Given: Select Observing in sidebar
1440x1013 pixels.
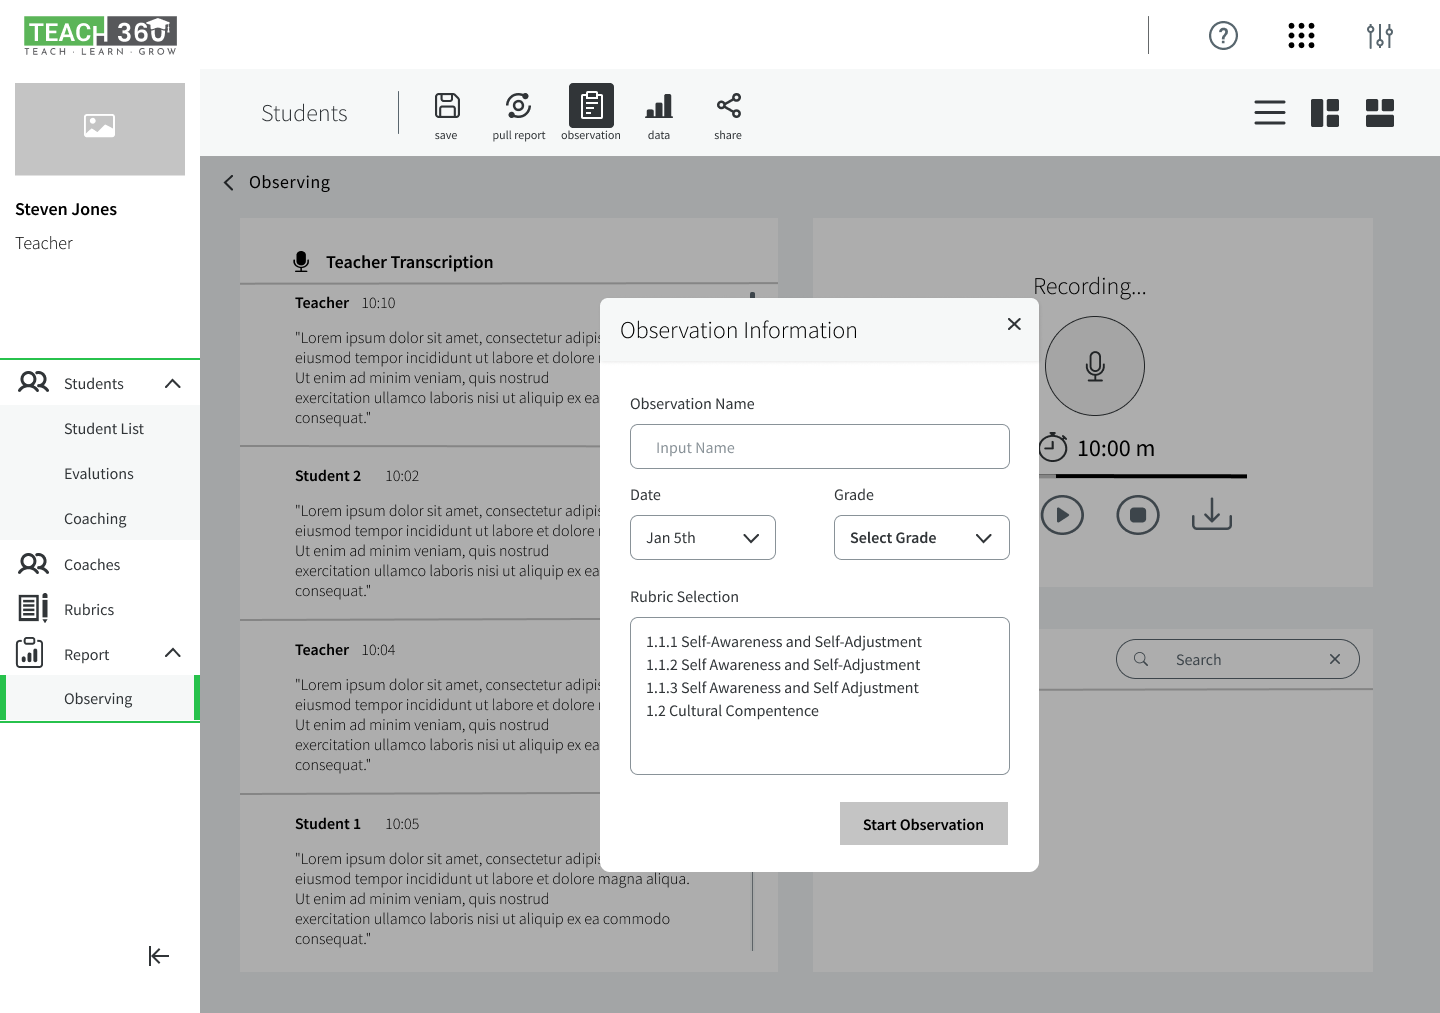Looking at the screenshot, I should click(98, 698).
